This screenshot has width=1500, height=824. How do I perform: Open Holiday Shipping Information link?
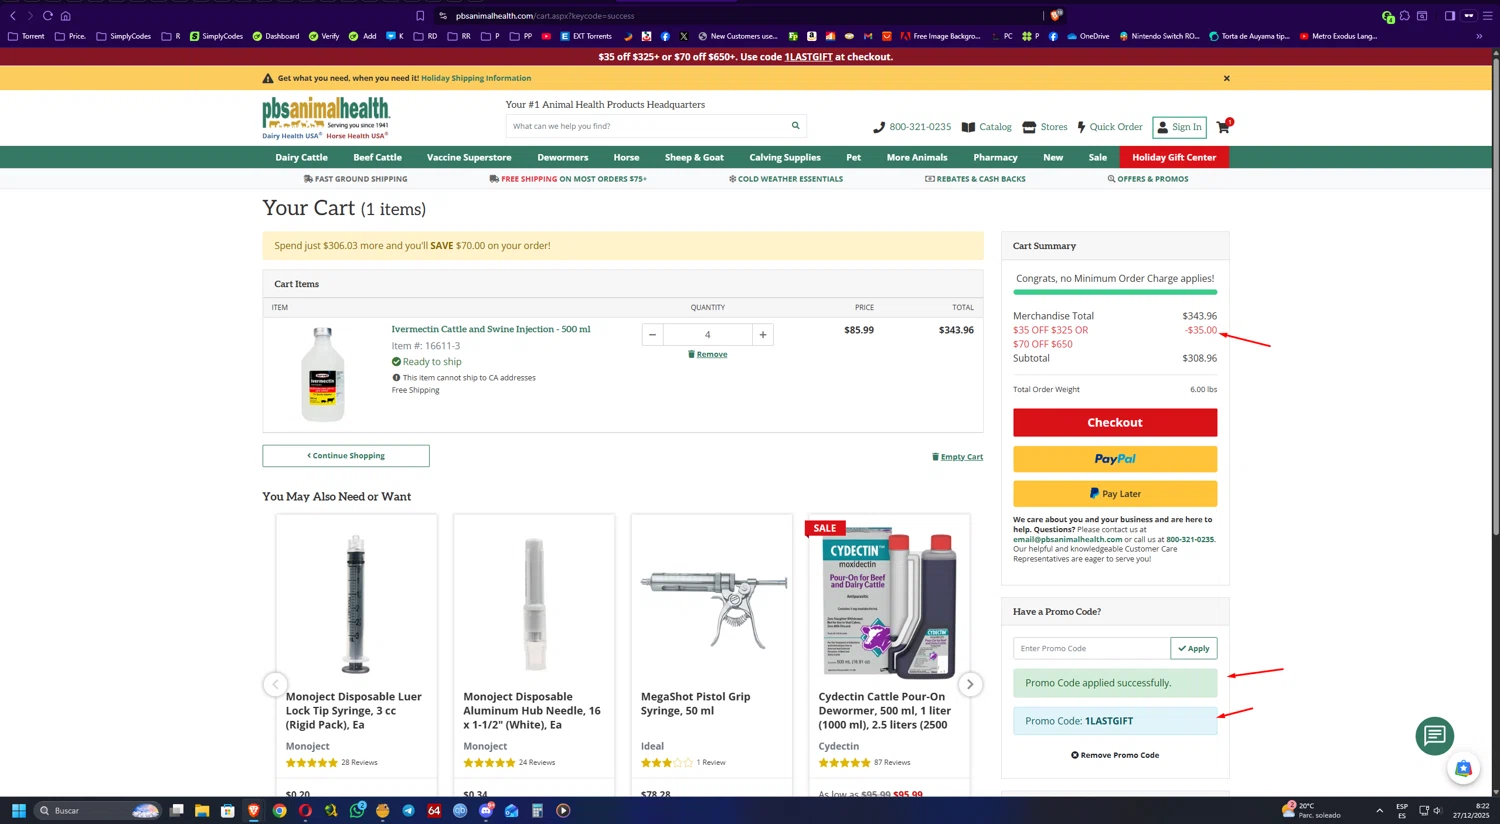476,78
